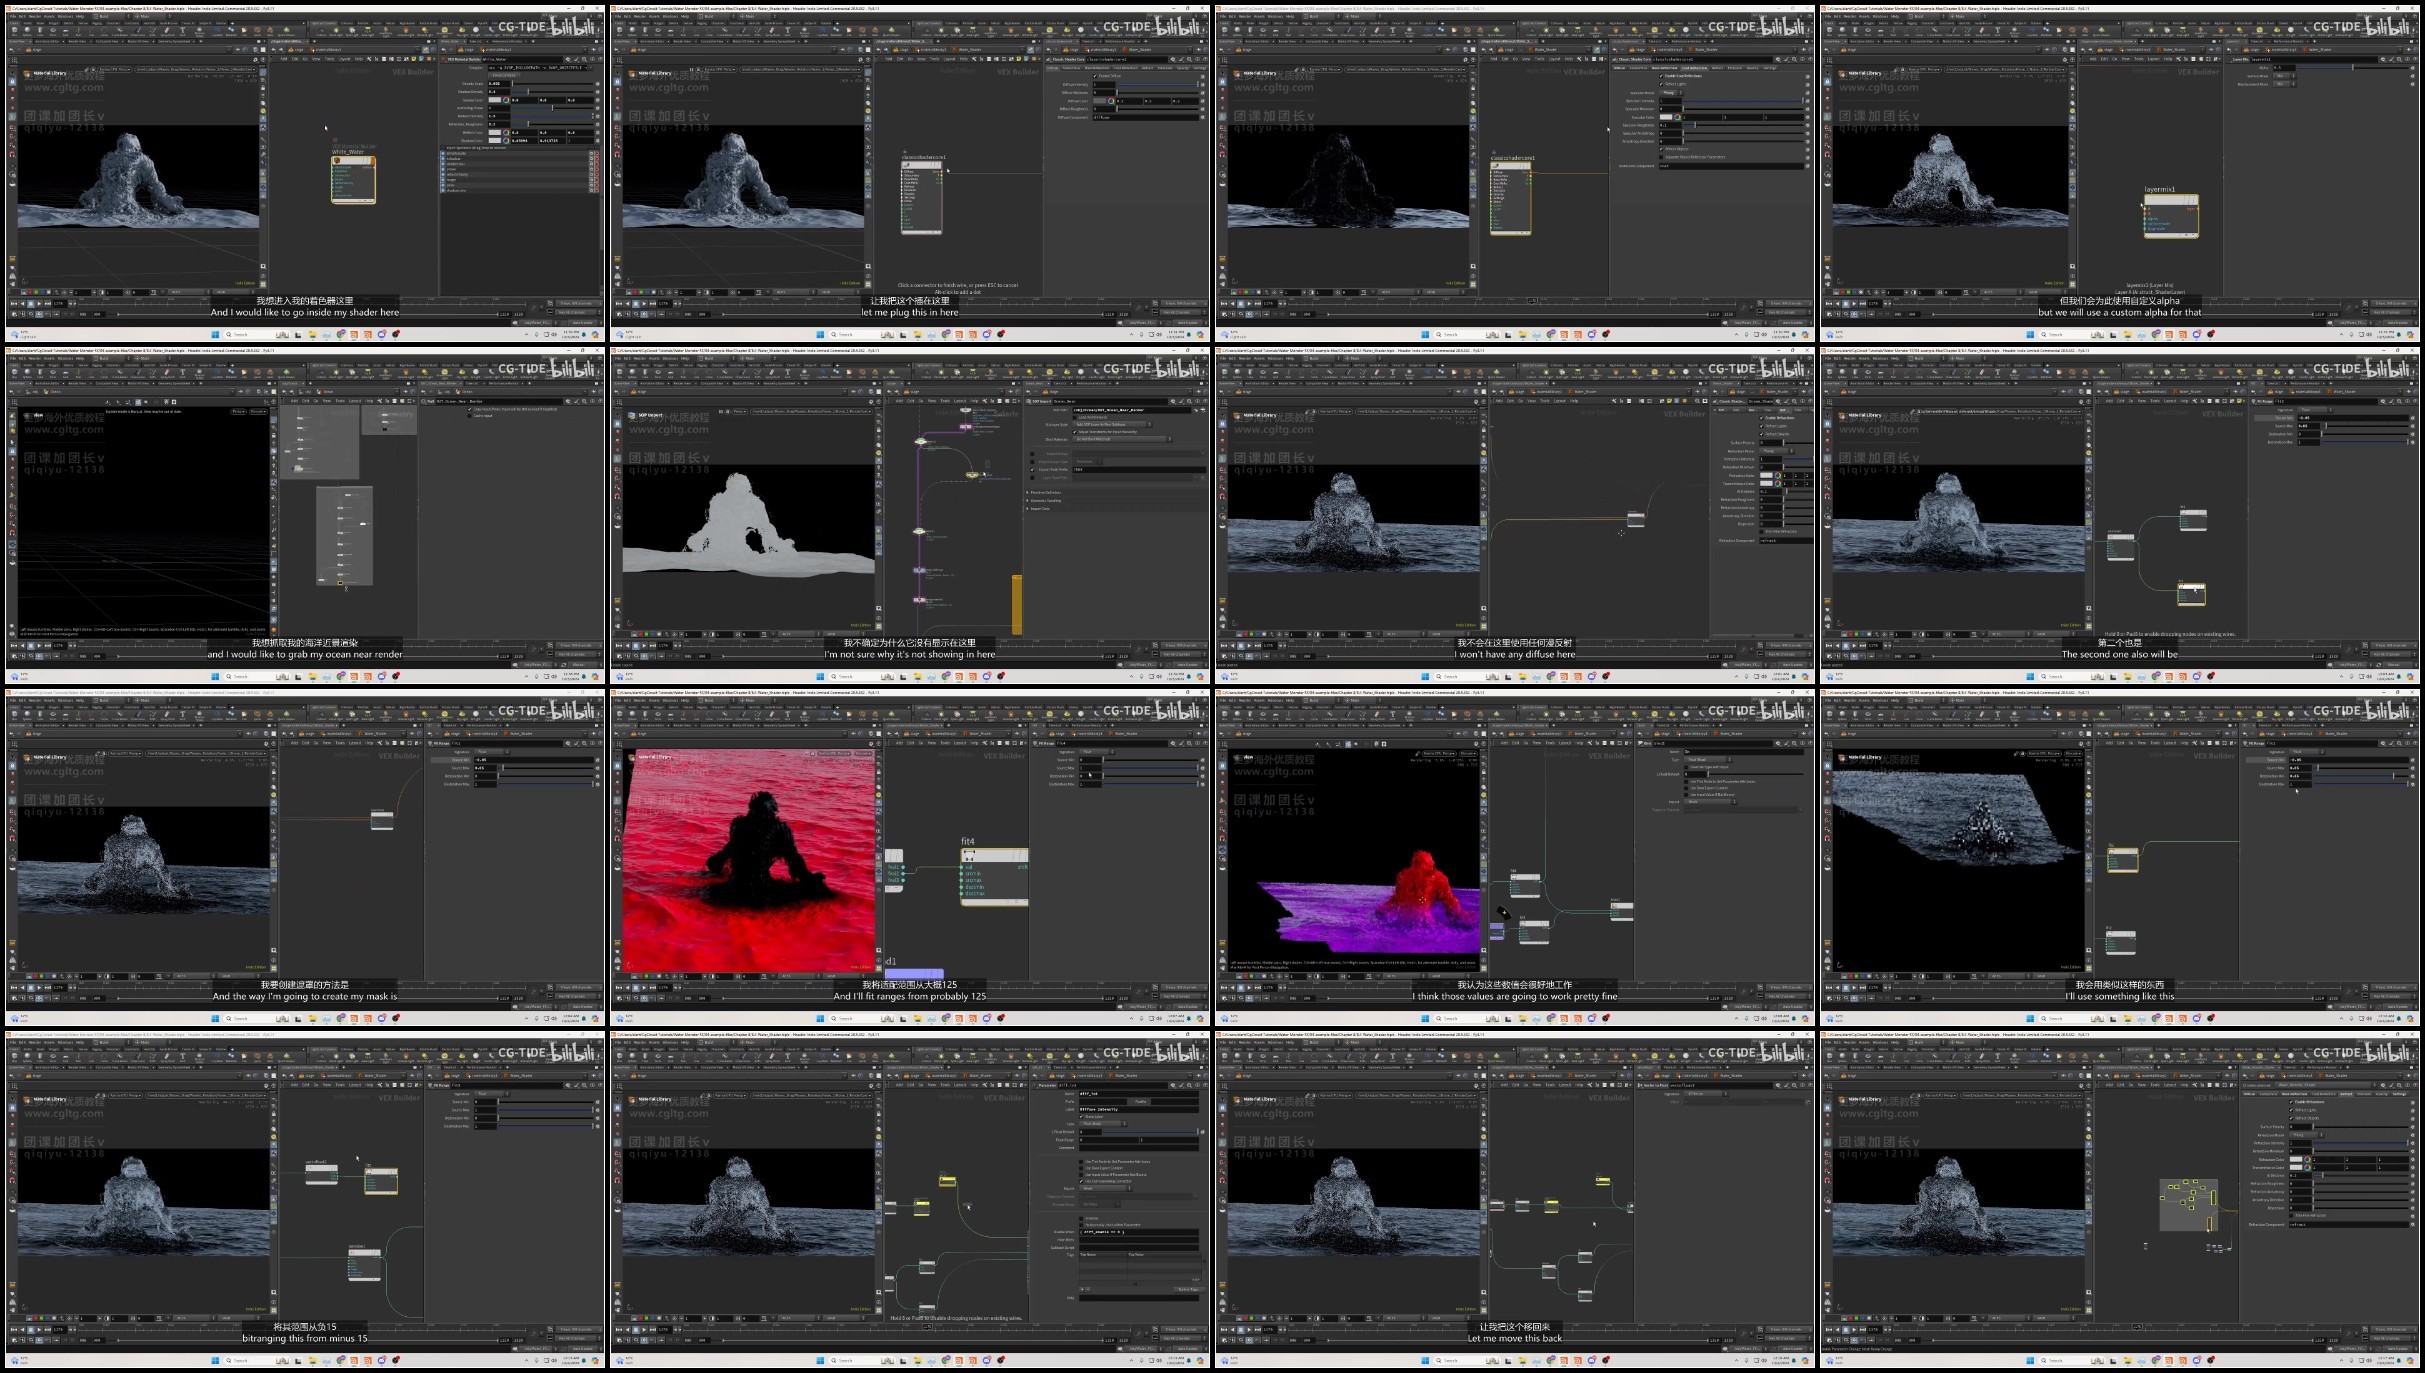Click Specular Color swatch in unsubtitled classicshadercore1 frame
2425x1373 pixels.
click(x=1666, y=117)
